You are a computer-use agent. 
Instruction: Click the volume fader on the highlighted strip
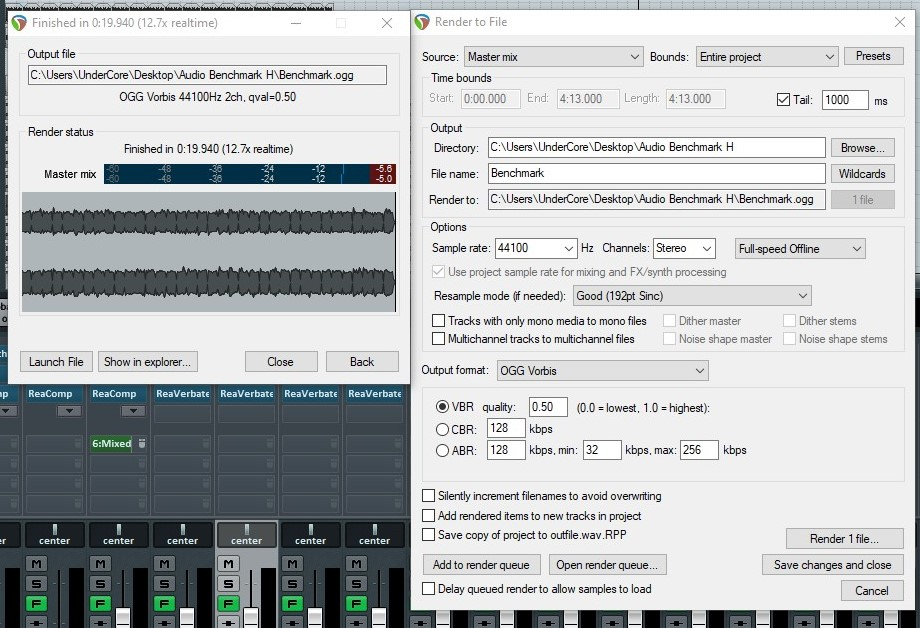pos(251,617)
